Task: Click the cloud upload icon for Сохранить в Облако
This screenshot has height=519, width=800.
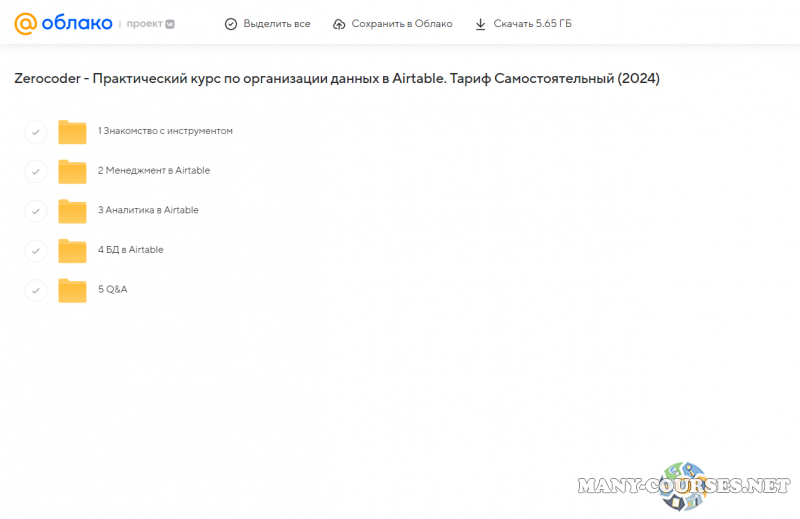Action: point(339,24)
